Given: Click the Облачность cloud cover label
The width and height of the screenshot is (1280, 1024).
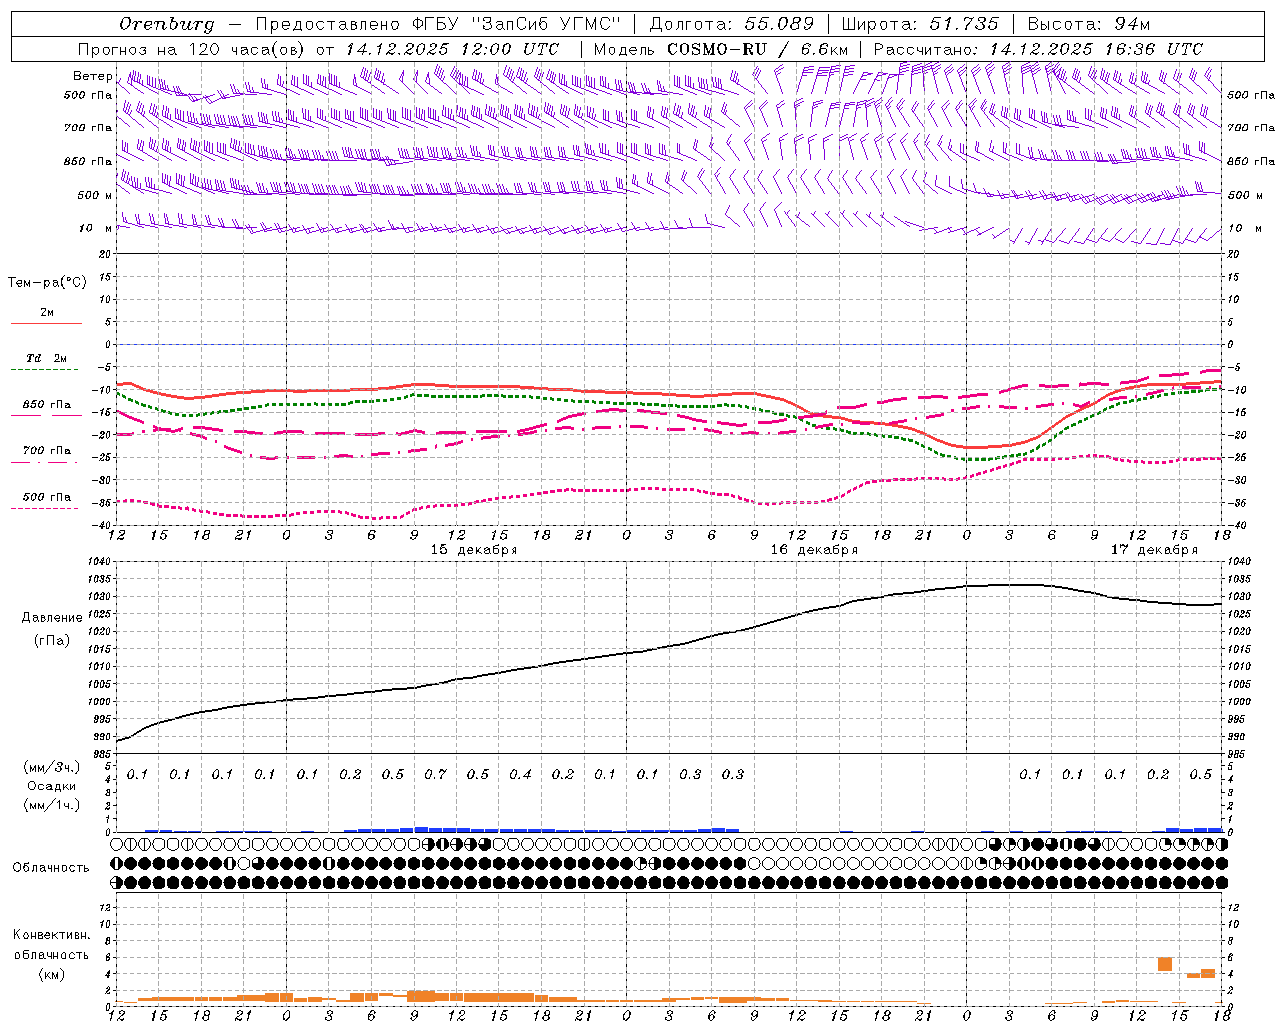Looking at the screenshot, I should click(51, 868).
